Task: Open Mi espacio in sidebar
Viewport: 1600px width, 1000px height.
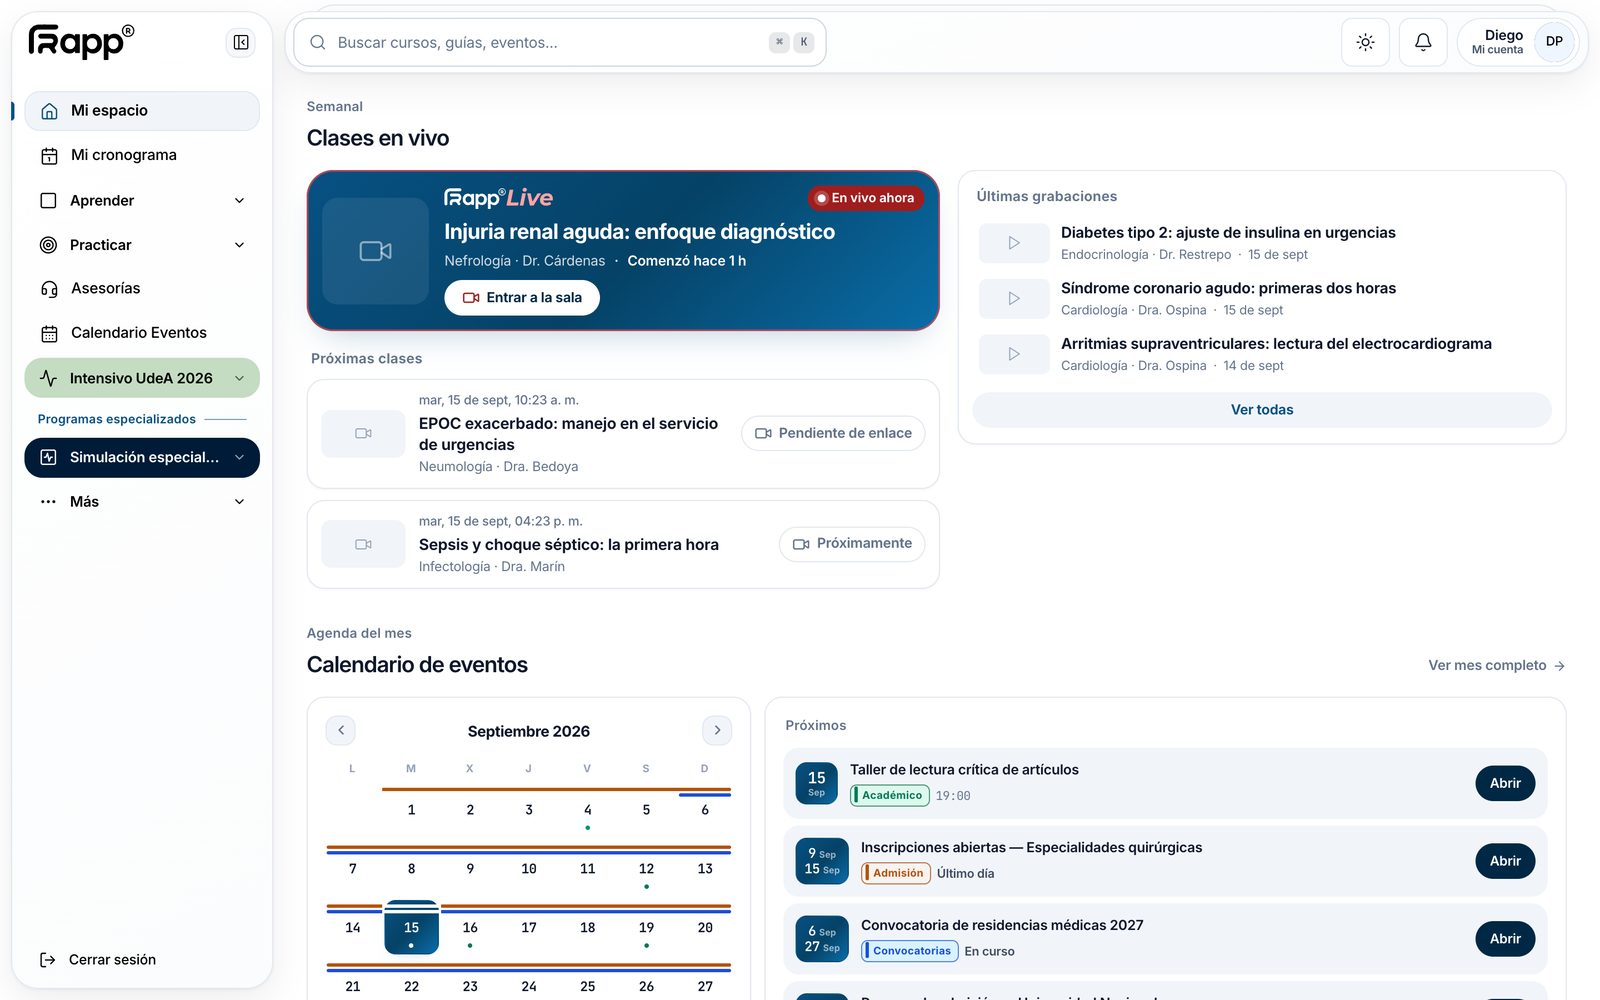Action: click(x=142, y=111)
